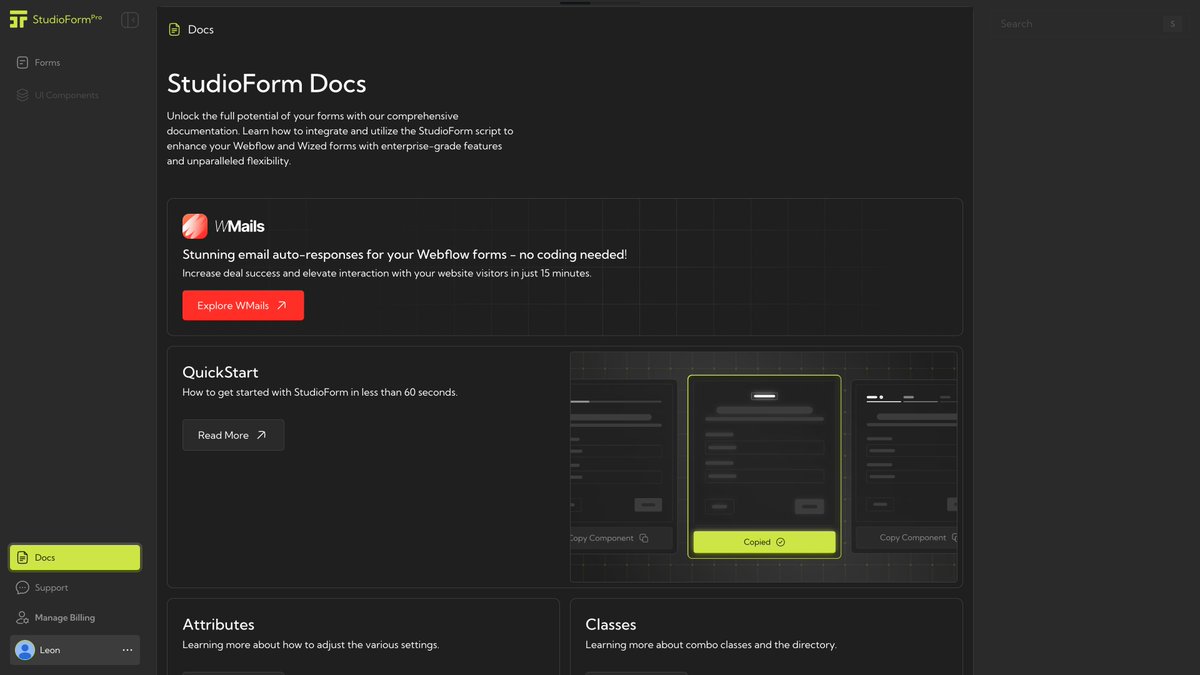
Task: Click the QuickStart Read More button
Action: pyautogui.click(x=233, y=435)
